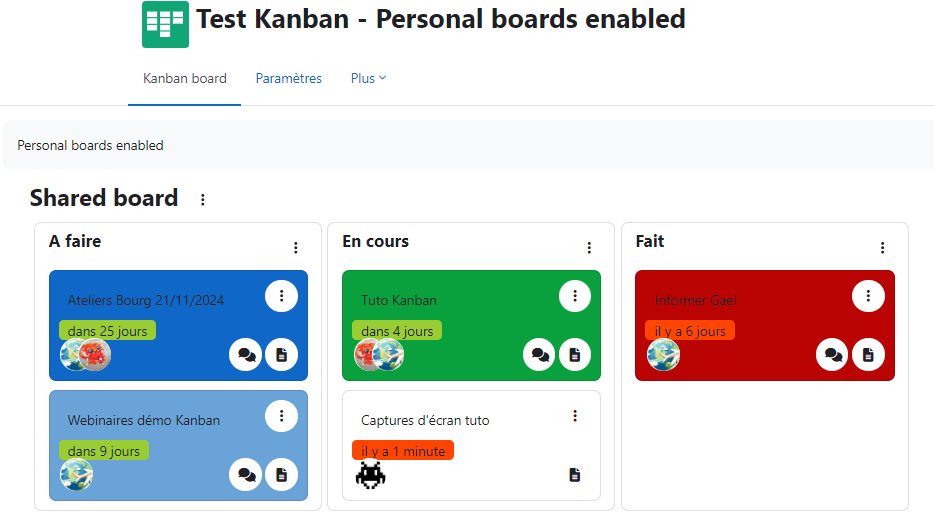Show details of Ateliers Bourg card
The height and width of the screenshot is (519, 934).
point(281,355)
